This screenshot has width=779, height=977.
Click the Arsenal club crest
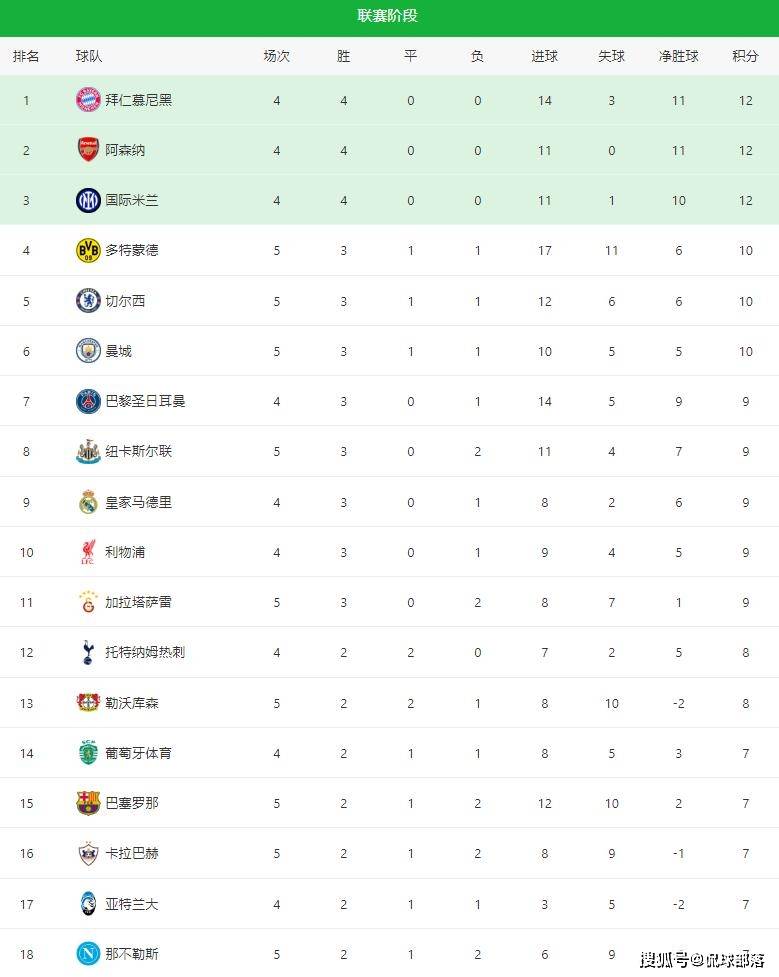[x=88, y=150]
